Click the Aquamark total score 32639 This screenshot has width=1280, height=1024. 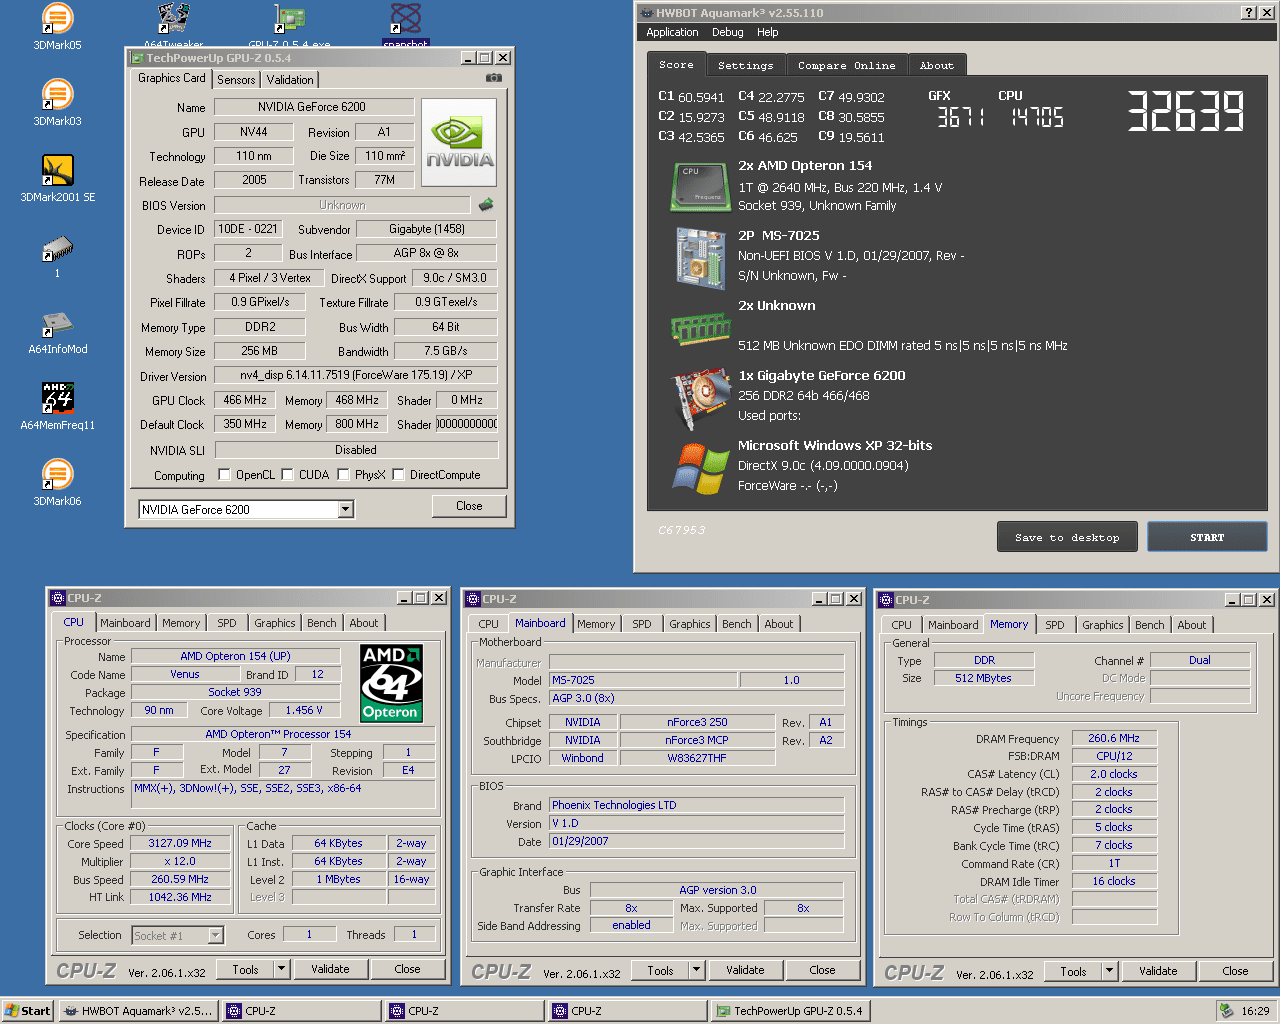[x=1185, y=111]
